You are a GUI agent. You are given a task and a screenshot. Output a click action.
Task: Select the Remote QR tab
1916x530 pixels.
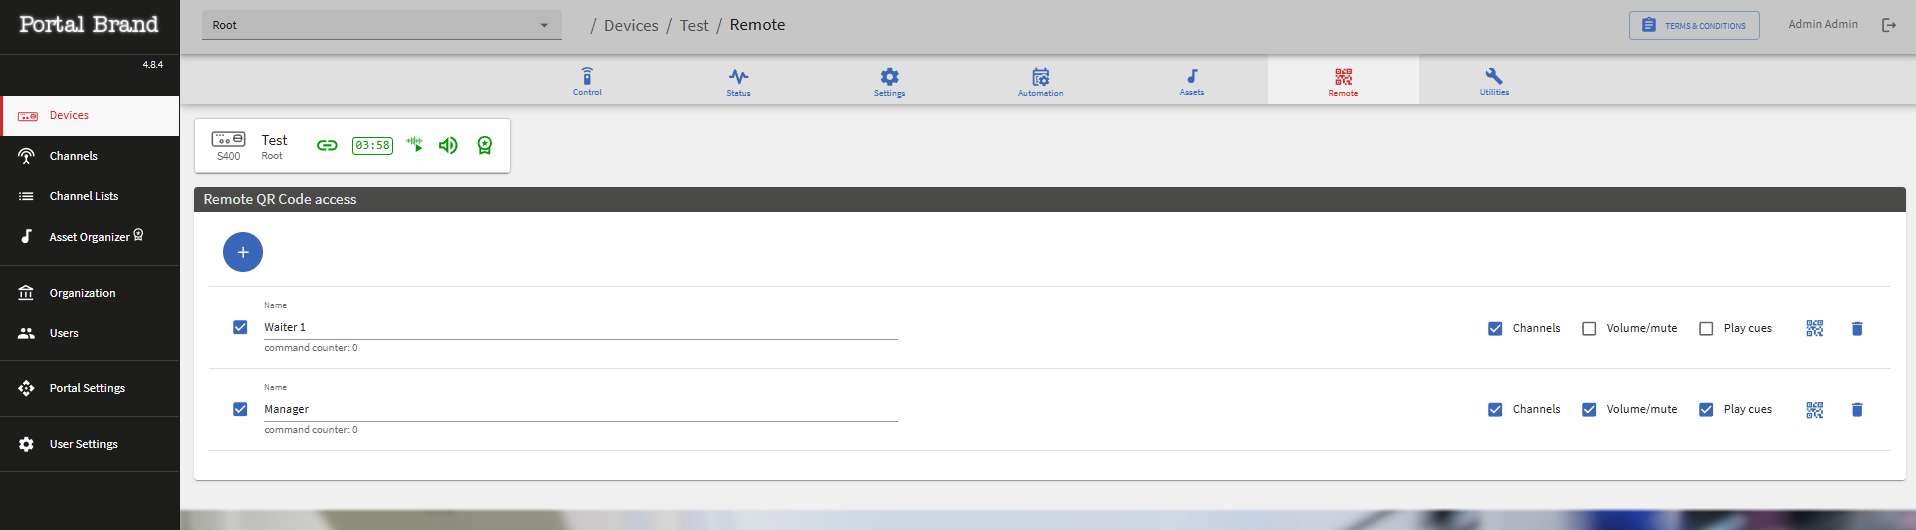click(1343, 80)
